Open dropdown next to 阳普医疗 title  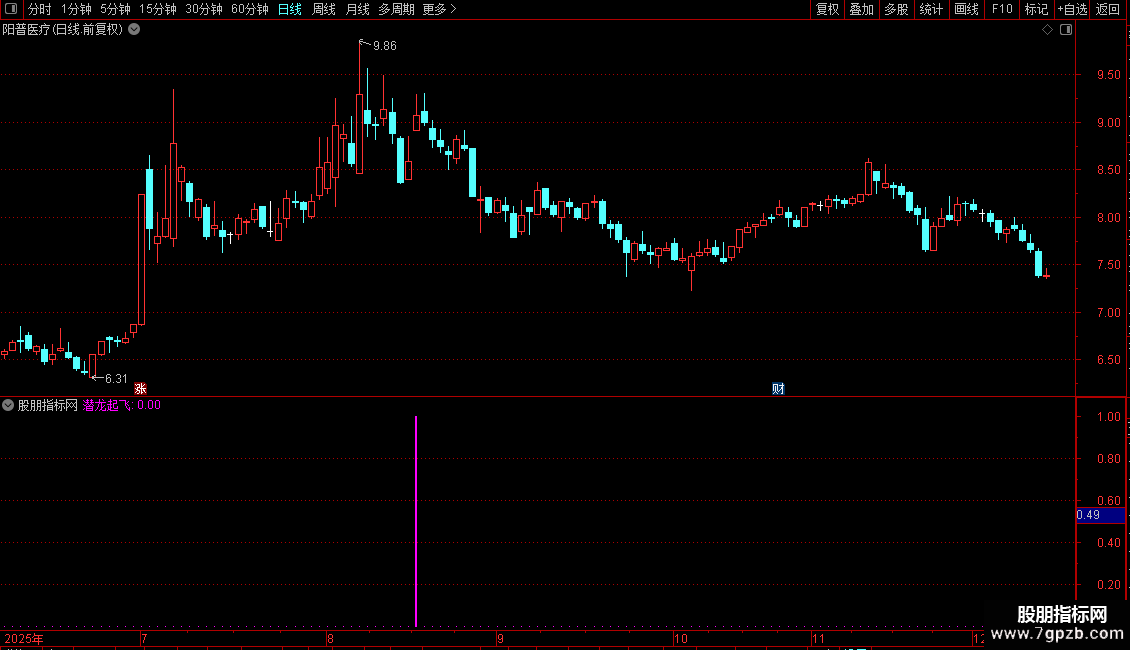[134, 30]
